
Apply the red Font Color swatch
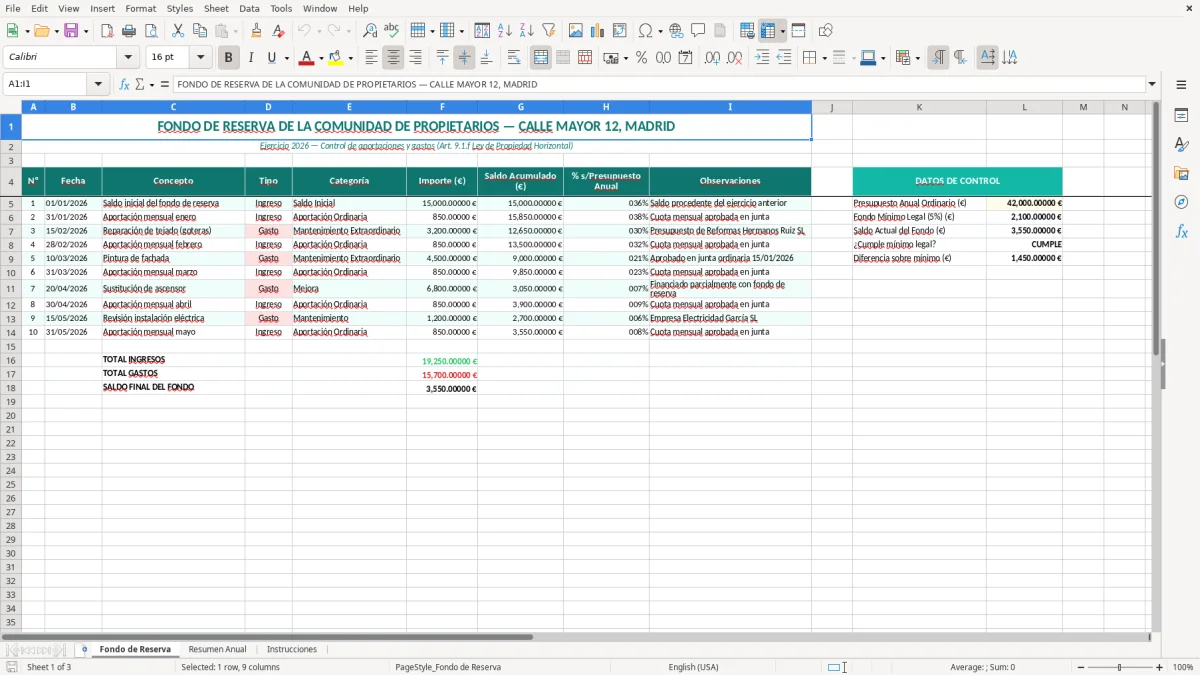coord(307,58)
